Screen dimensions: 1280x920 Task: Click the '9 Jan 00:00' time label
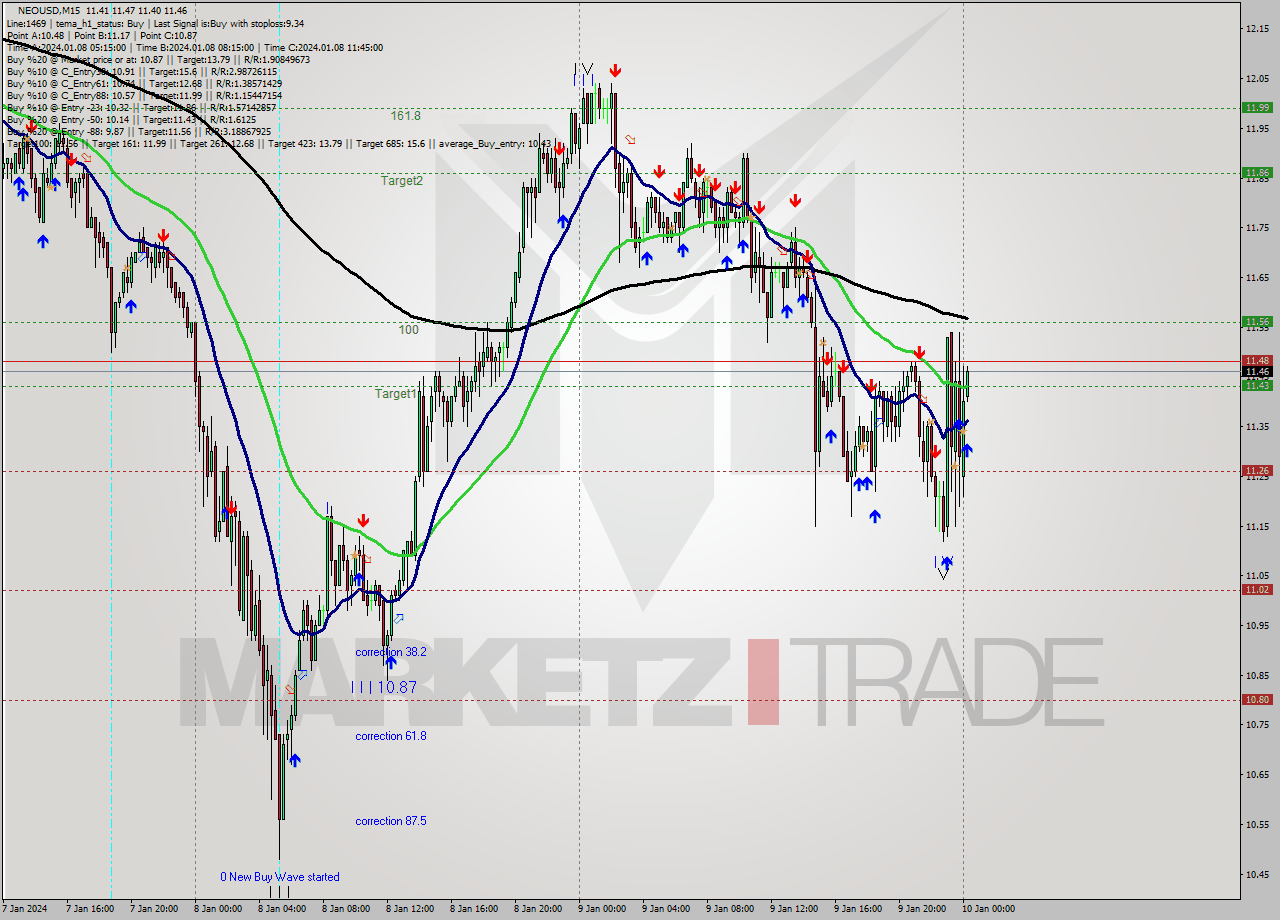[x=601, y=909]
